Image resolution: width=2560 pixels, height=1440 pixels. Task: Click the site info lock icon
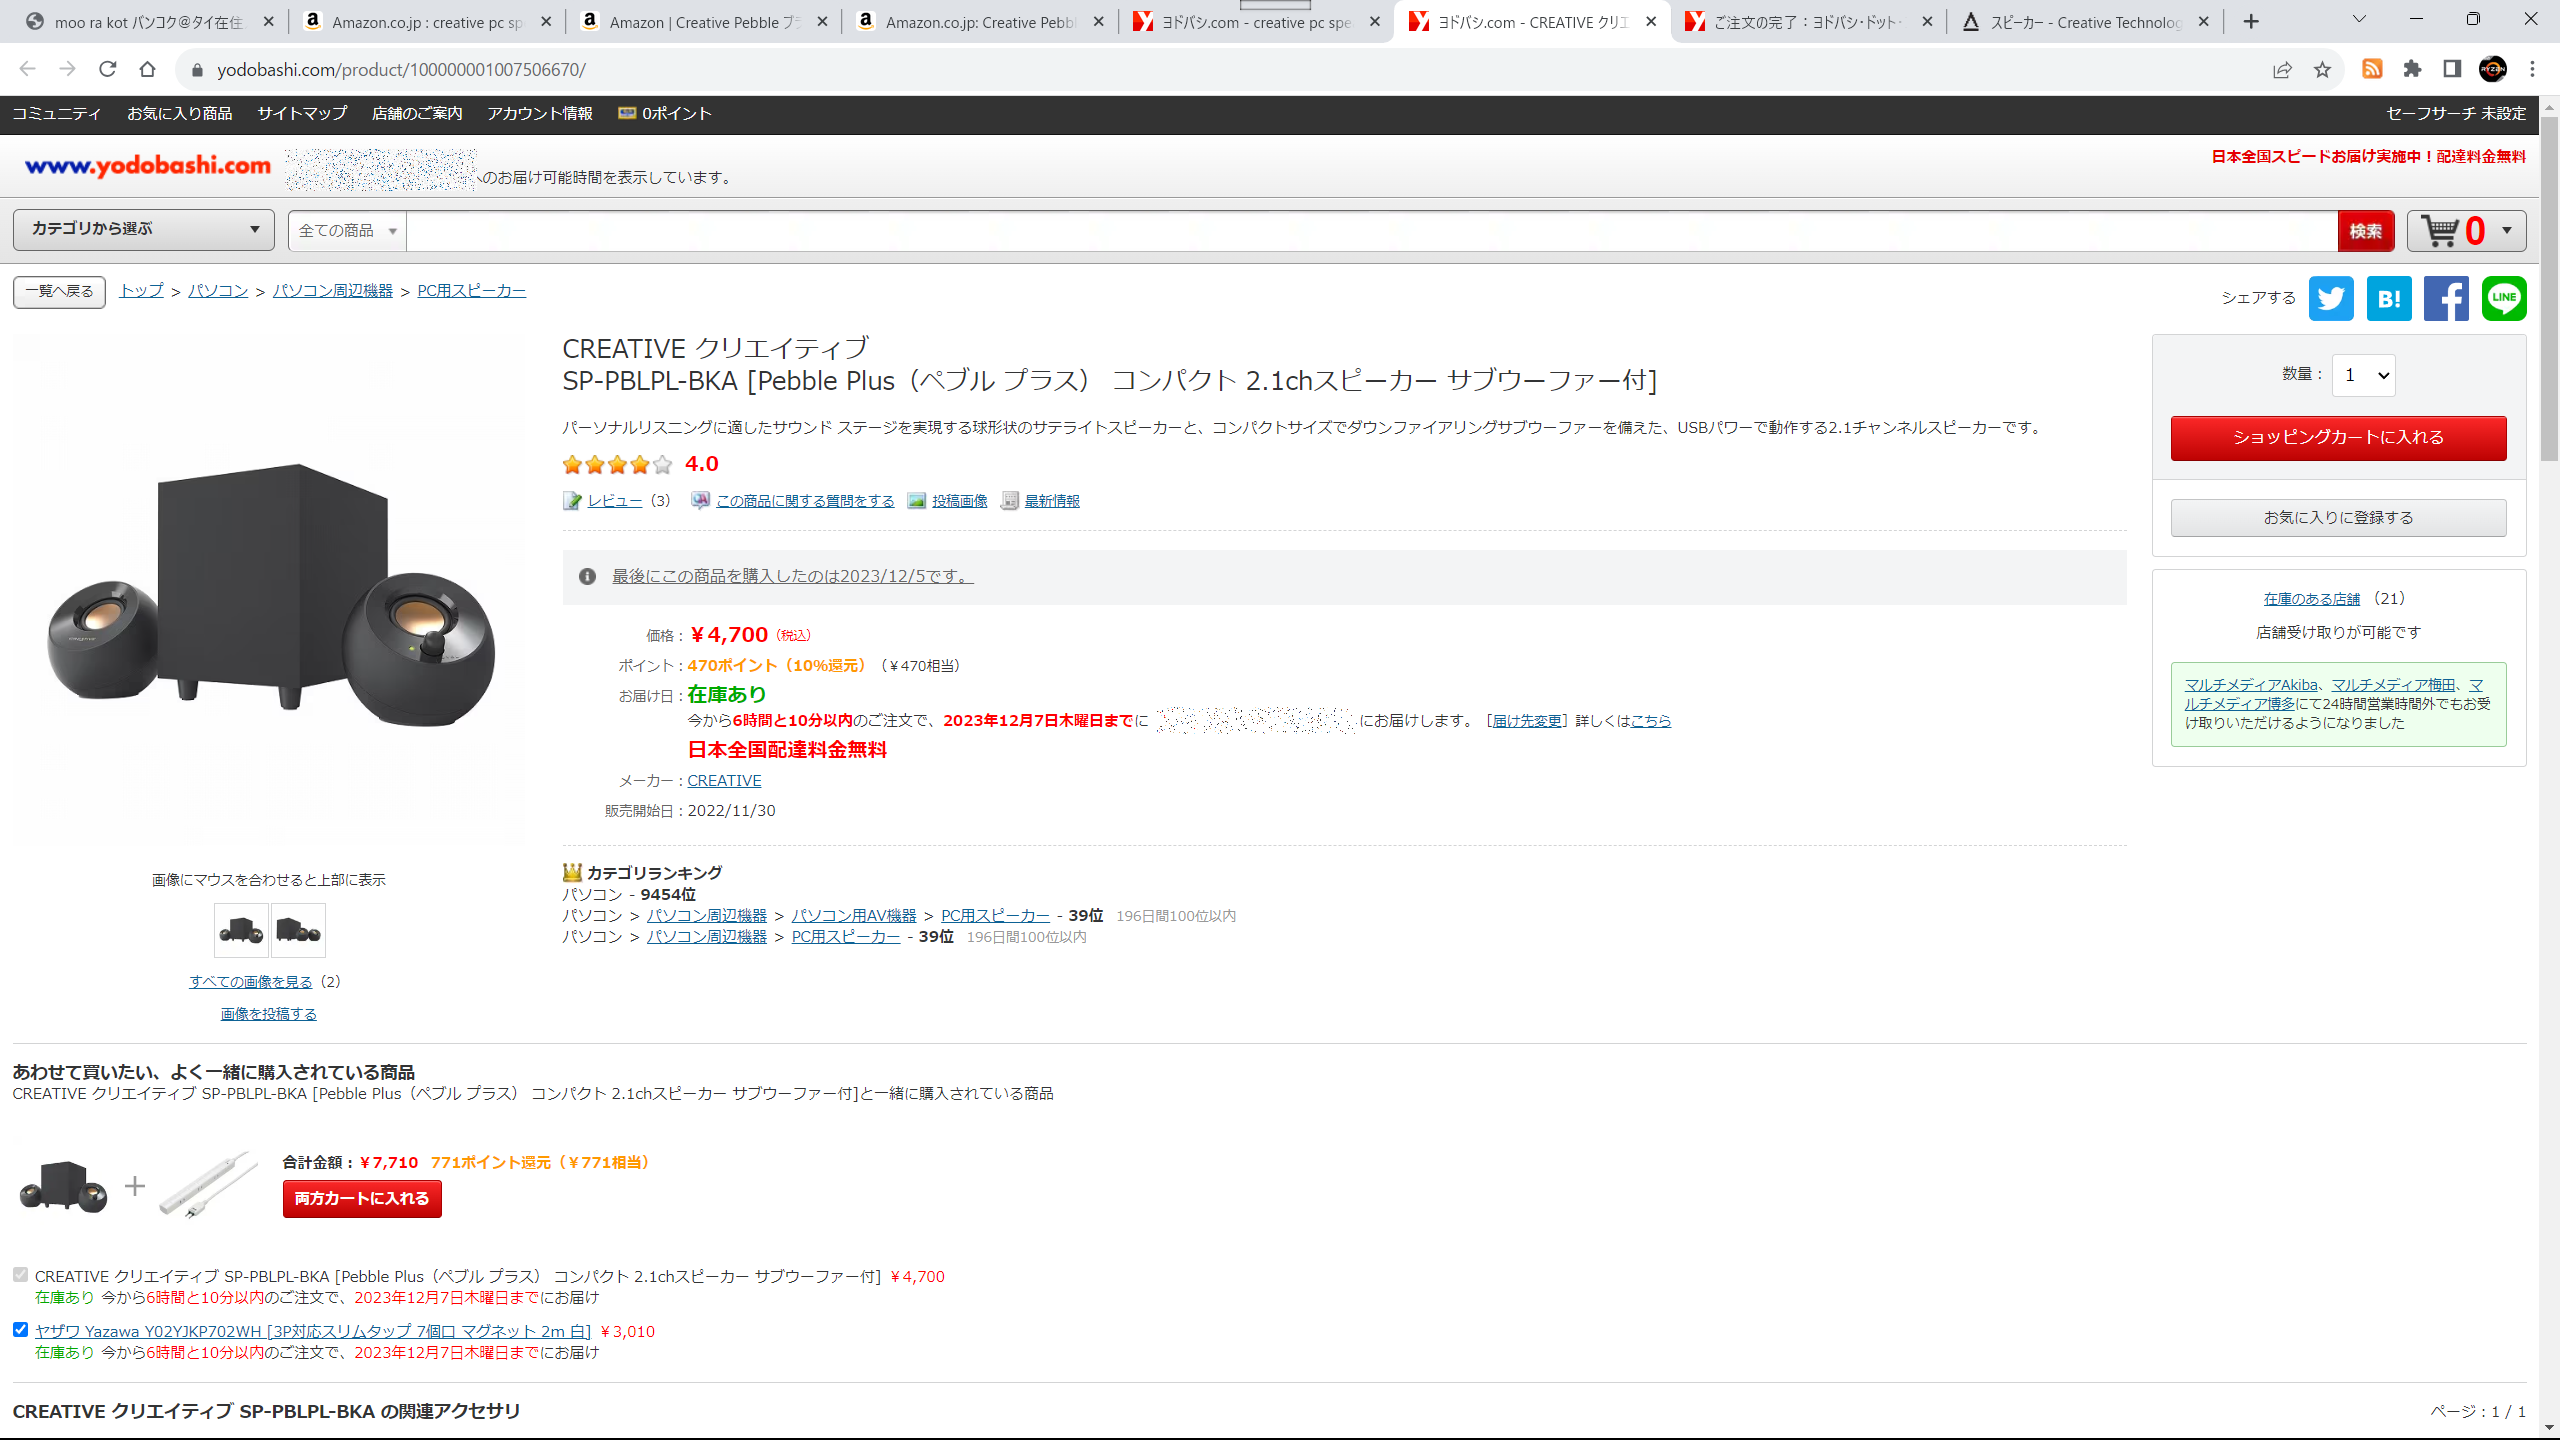click(x=197, y=69)
